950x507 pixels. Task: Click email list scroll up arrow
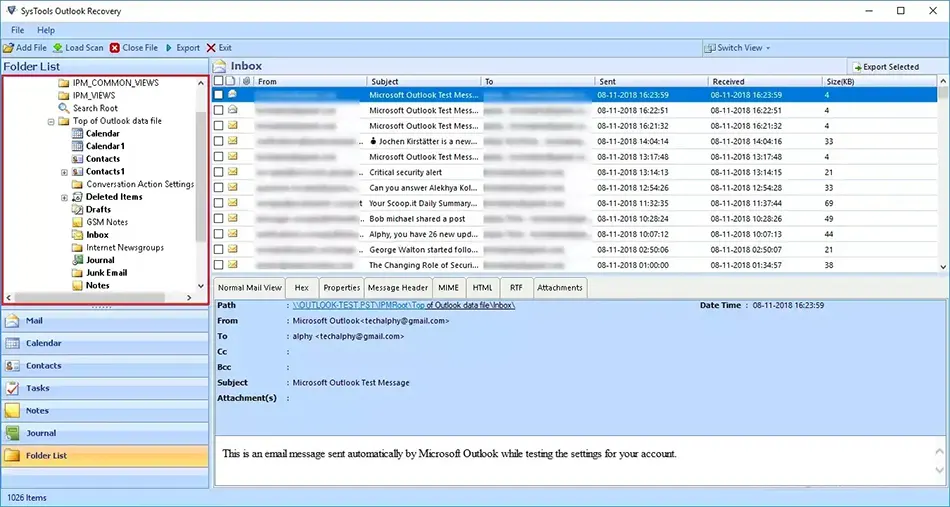tap(943, 81)
